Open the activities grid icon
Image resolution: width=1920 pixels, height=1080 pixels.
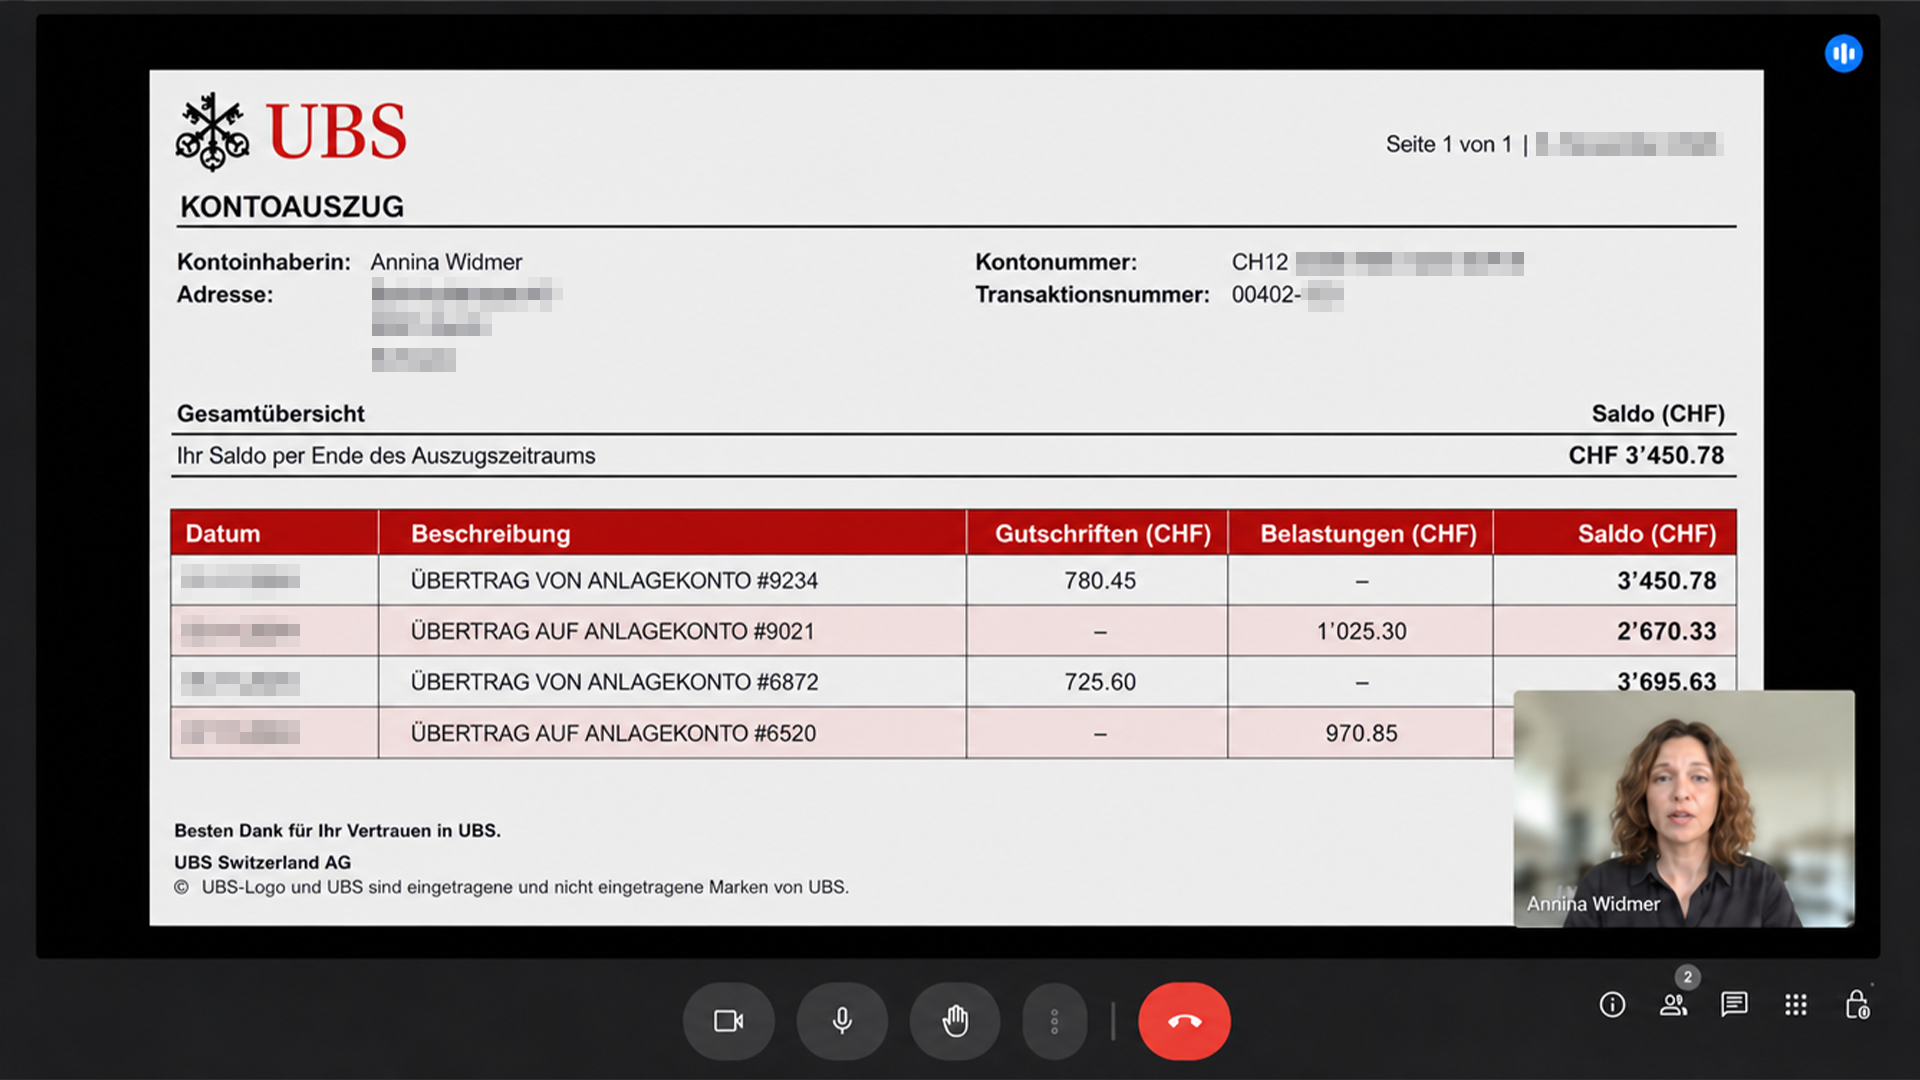point(1796,1005)
